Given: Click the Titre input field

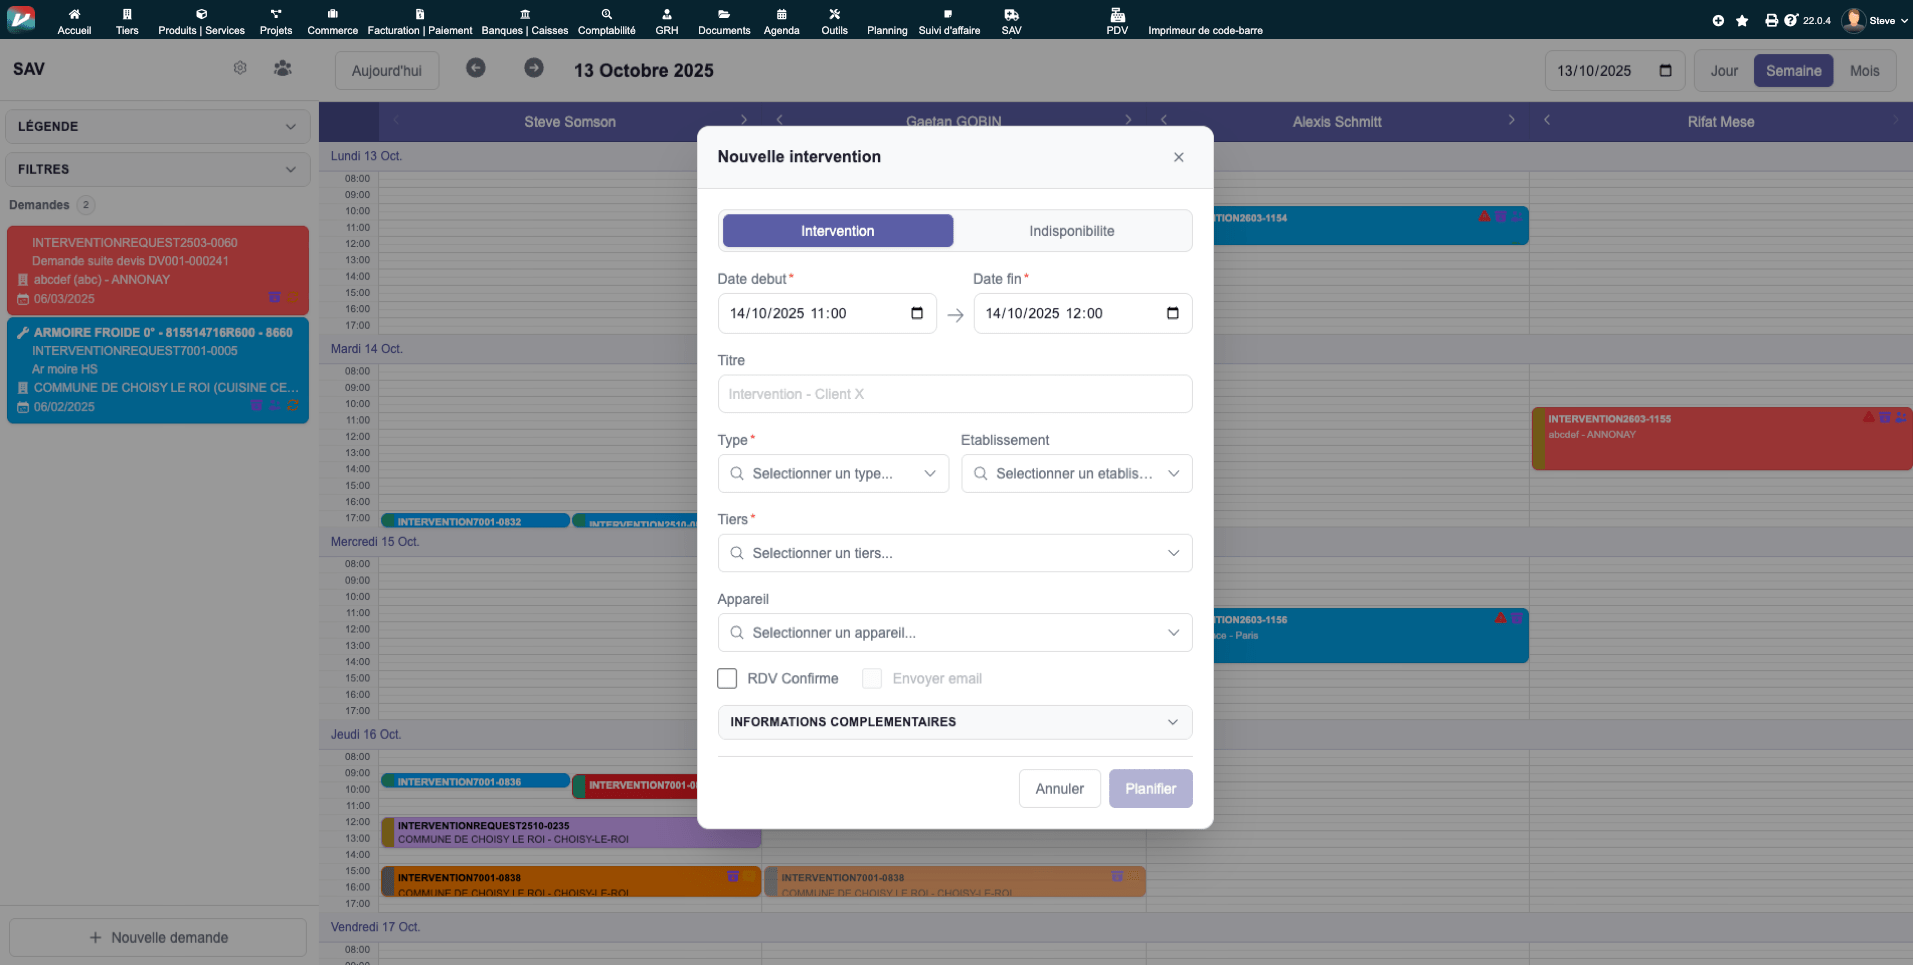Looking at the screenshot, I should 954,394.
